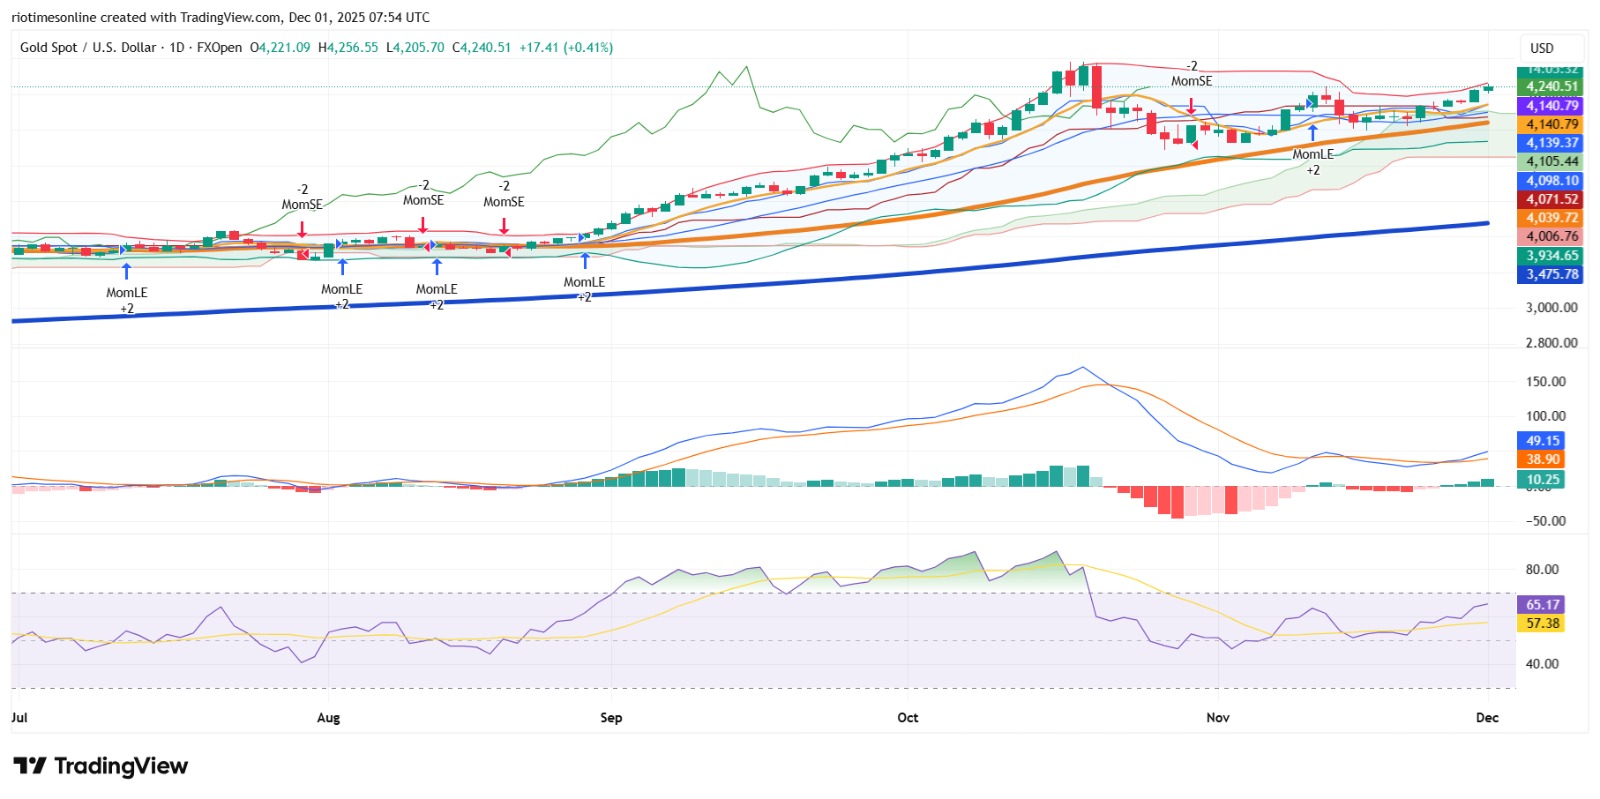
Task: Click the +17.41 (+0.41%) change value
Action: pos(566,47)
